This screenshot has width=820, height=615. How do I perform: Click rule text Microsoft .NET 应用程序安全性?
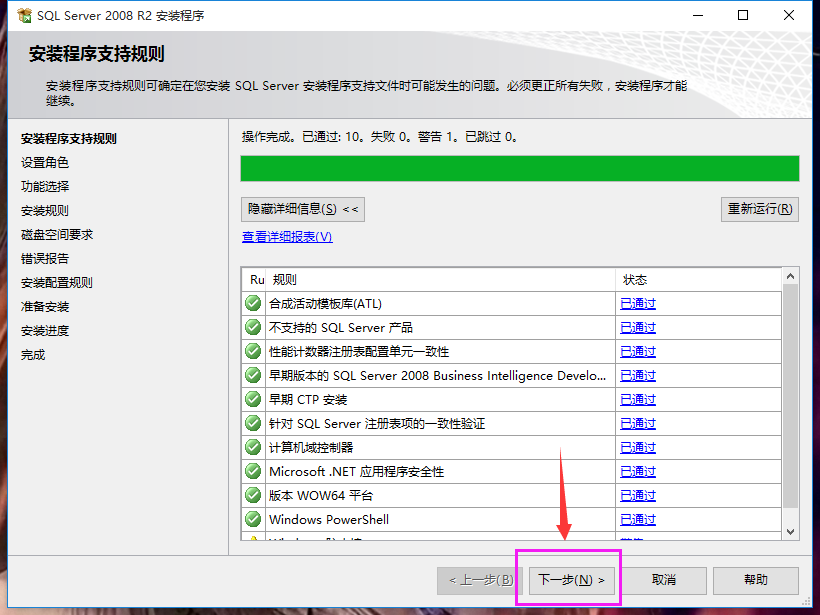pos(357,472)
